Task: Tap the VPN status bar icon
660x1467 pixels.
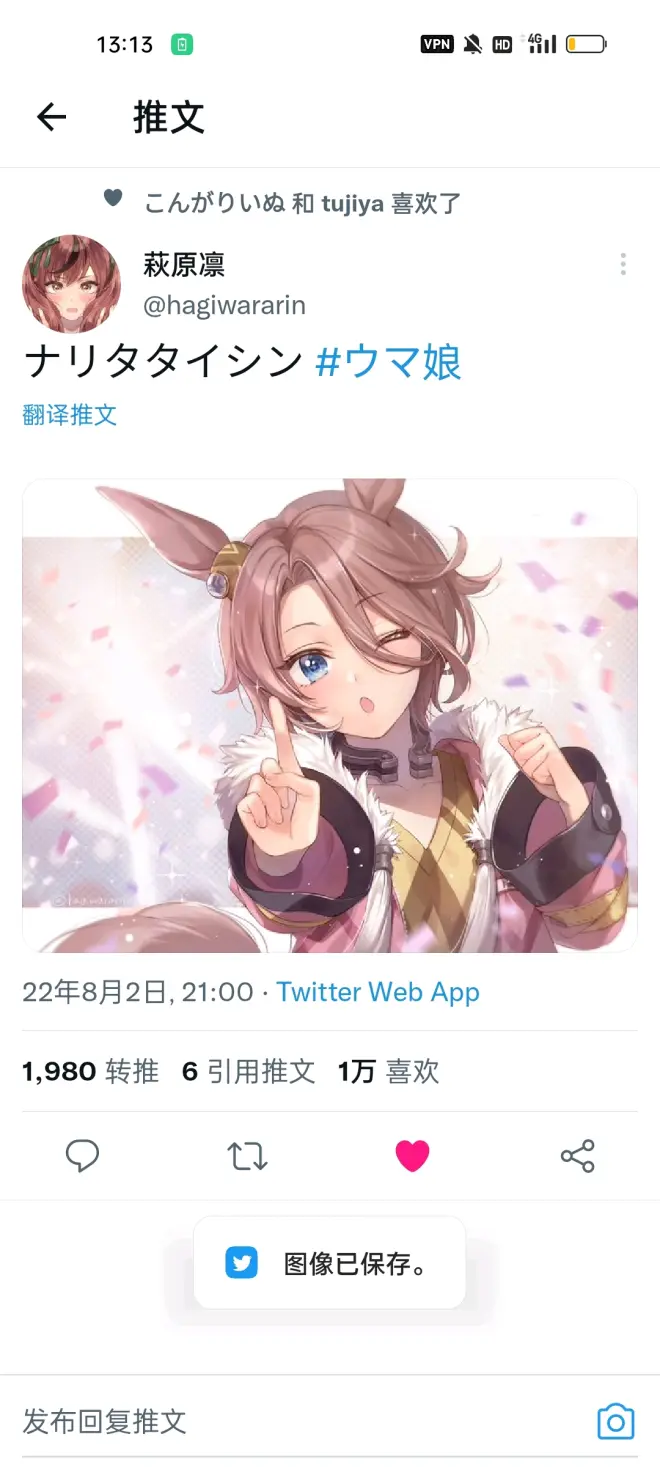Action: coord(437,44)
